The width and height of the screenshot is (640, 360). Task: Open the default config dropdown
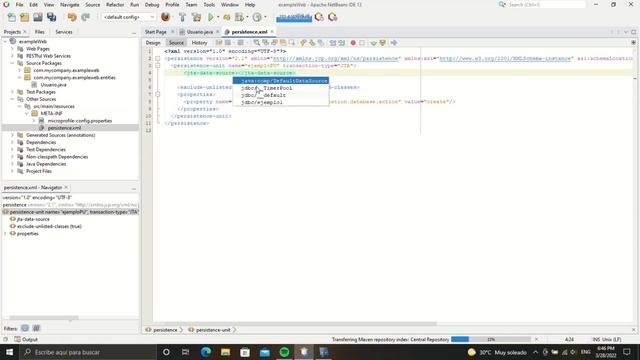(129, 17)
